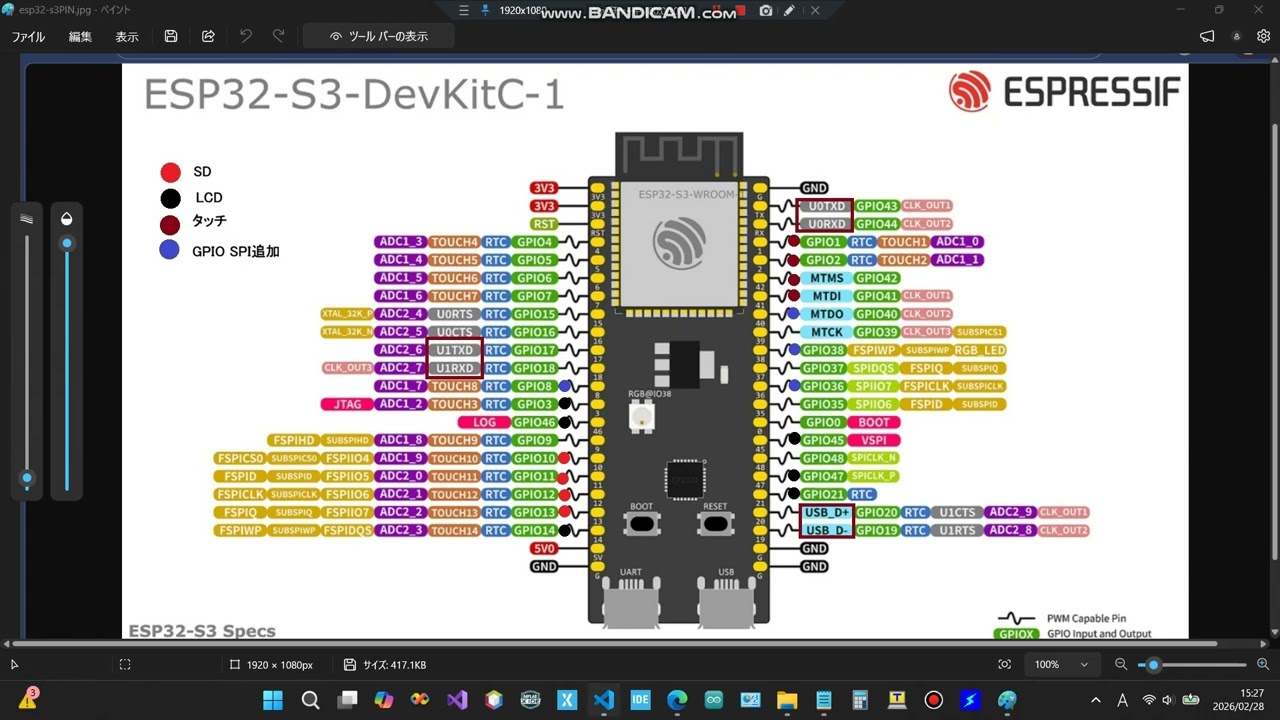This screenshot has height=720, width=1280.
Task: Click the ツール バーの表示 button
Action: point(379,36)
